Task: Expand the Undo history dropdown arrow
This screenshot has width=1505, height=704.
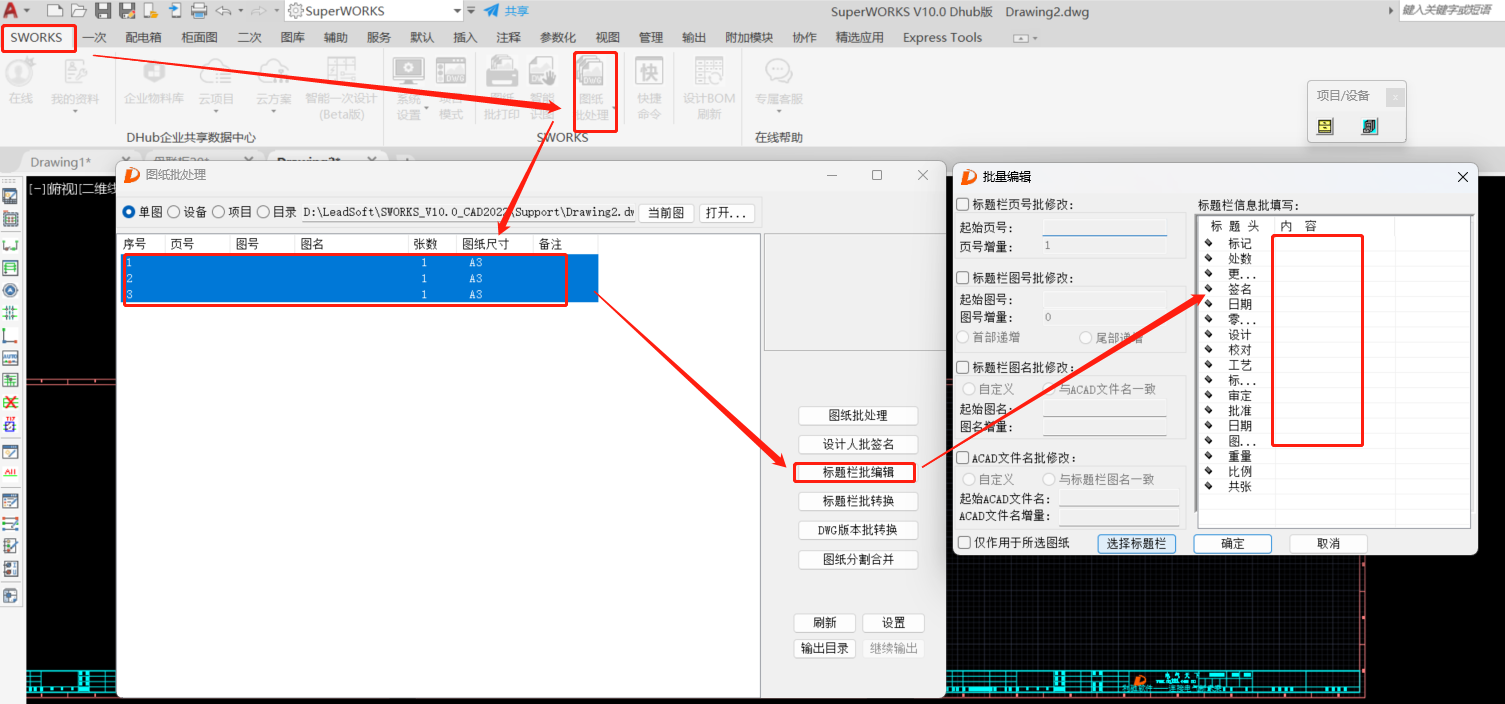Action: coord(240,11)
